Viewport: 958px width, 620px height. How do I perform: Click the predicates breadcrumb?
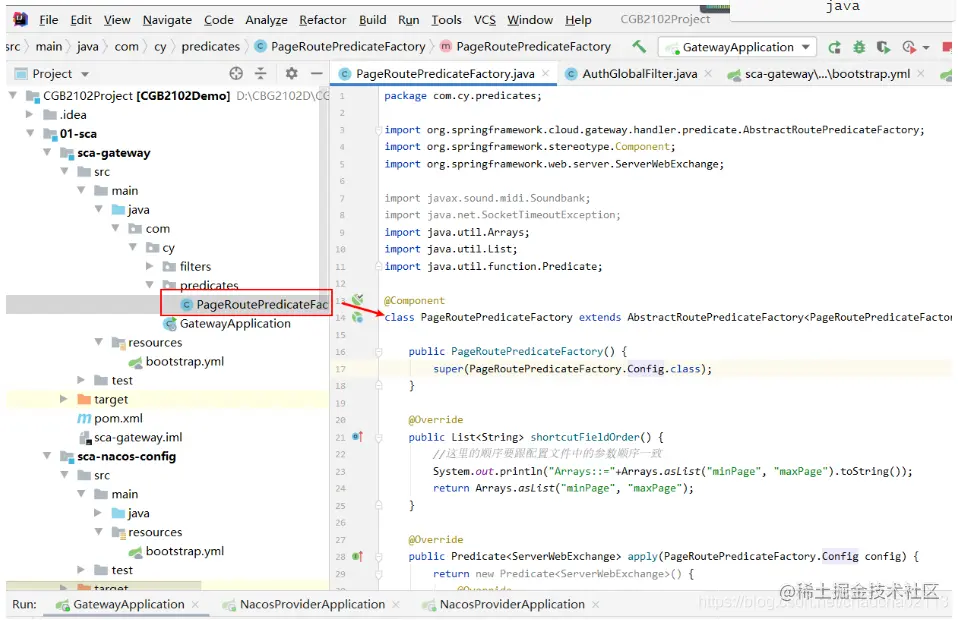click(210, 46)
